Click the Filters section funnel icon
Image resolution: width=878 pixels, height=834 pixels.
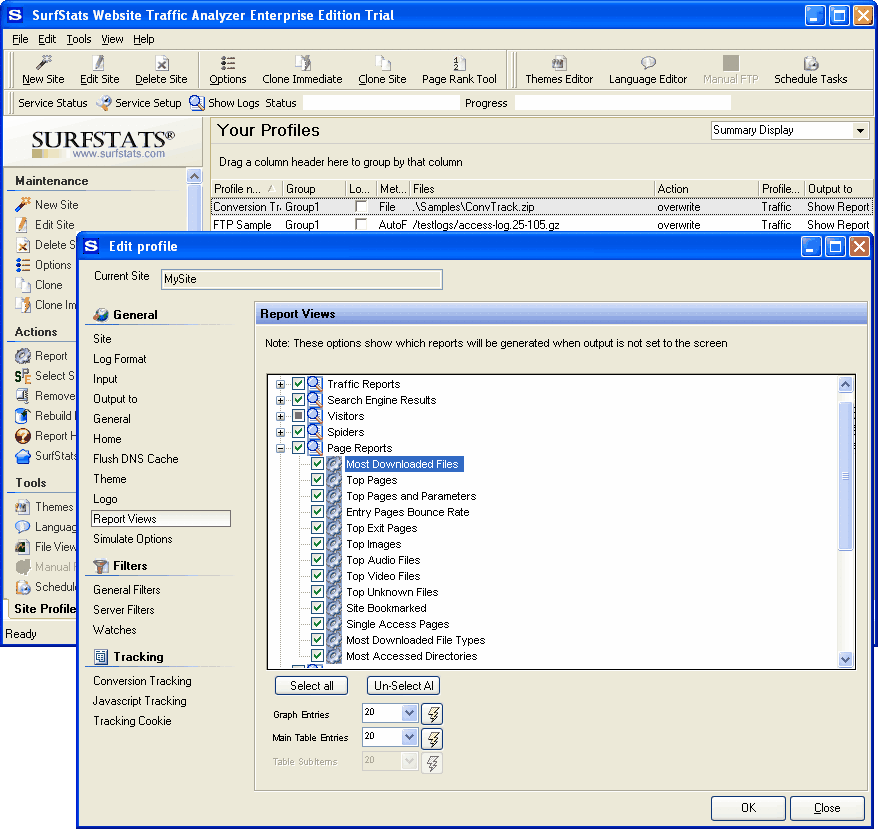click(x=101, y=566)
